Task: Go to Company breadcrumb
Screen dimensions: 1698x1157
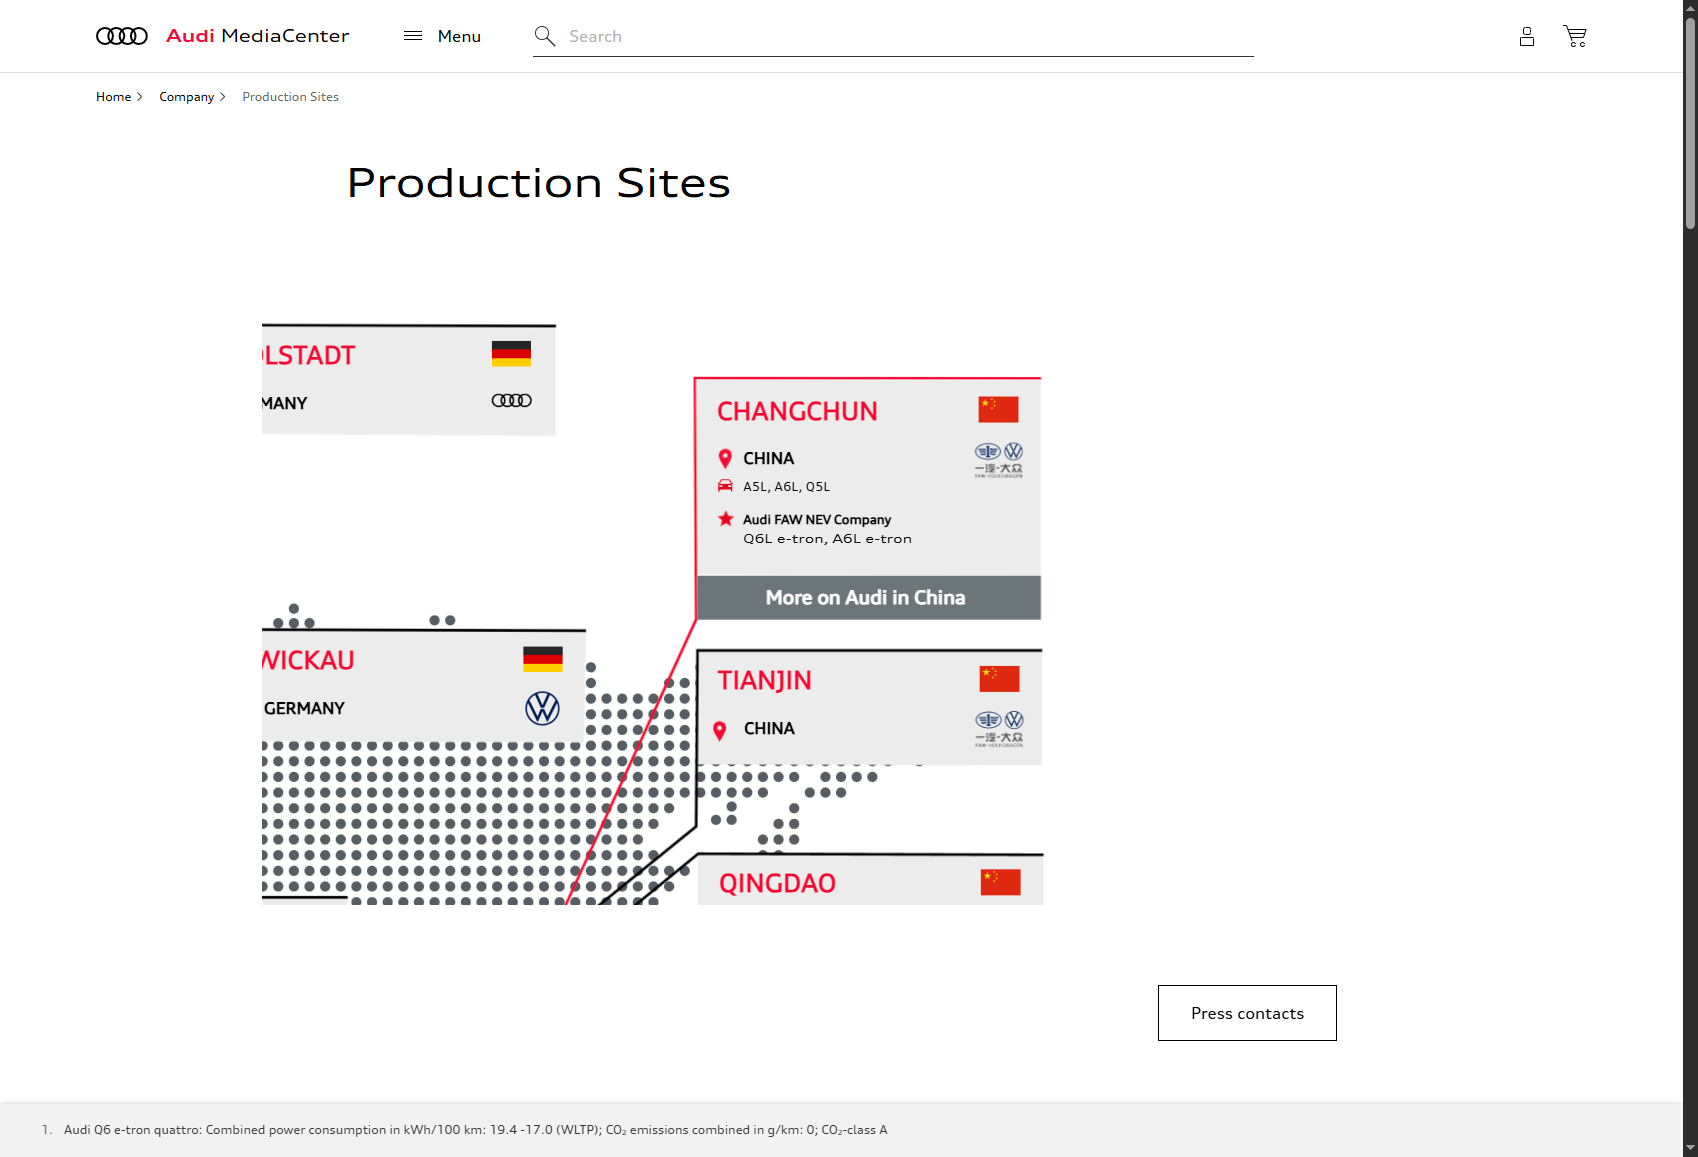Action: tap(187, 97)
